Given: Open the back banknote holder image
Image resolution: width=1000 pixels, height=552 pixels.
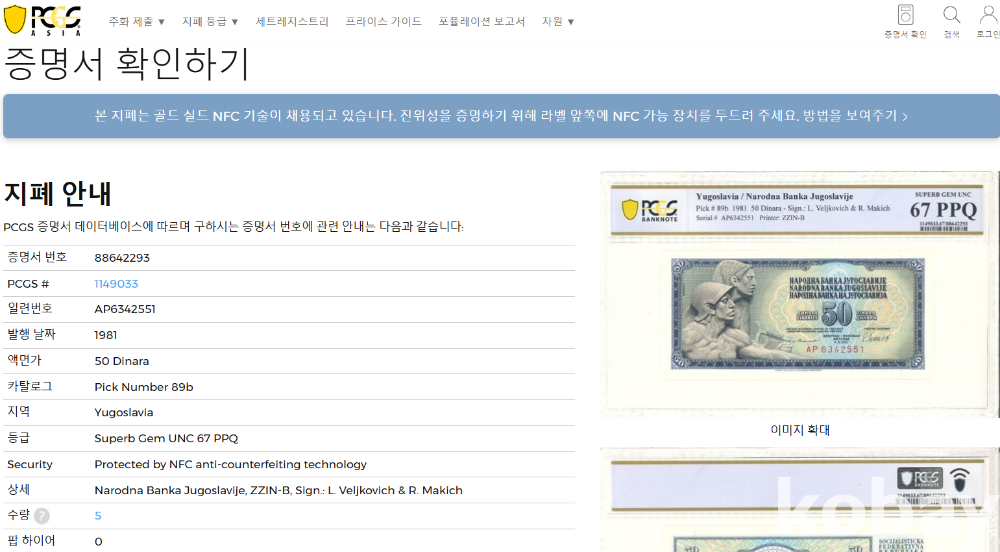Looking at the screenshot, I should (x=799, y=500).
